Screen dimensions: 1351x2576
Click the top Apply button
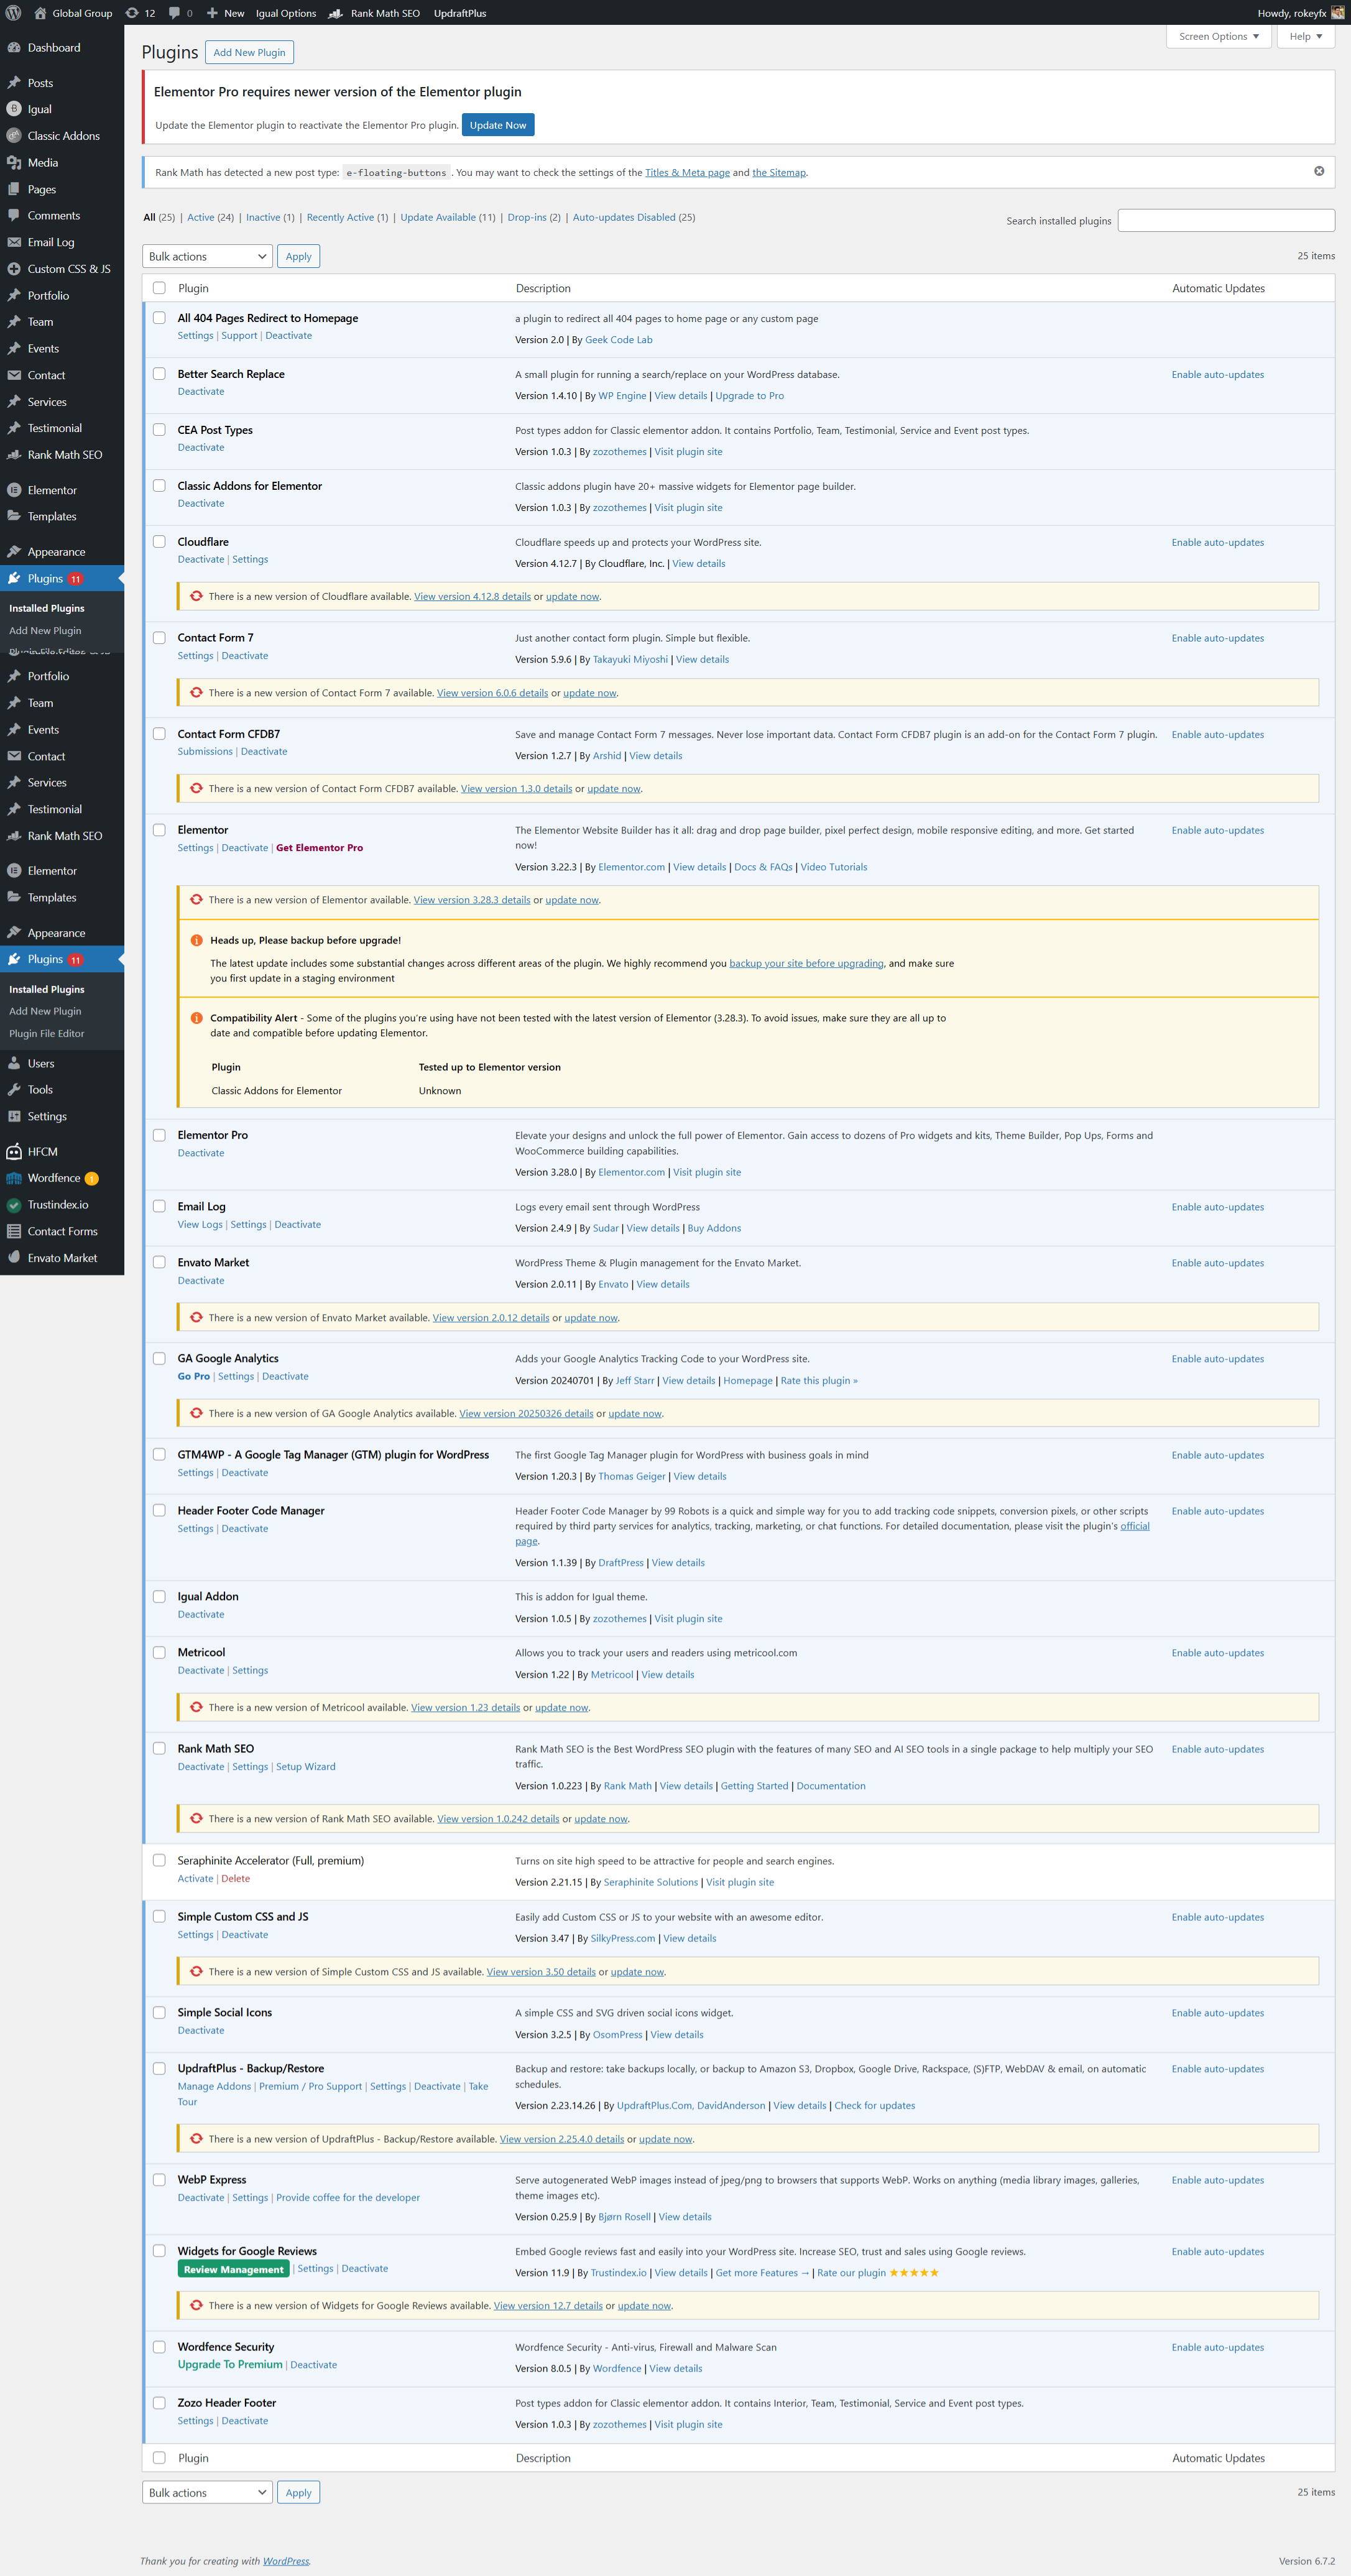[x=298, y=256]
